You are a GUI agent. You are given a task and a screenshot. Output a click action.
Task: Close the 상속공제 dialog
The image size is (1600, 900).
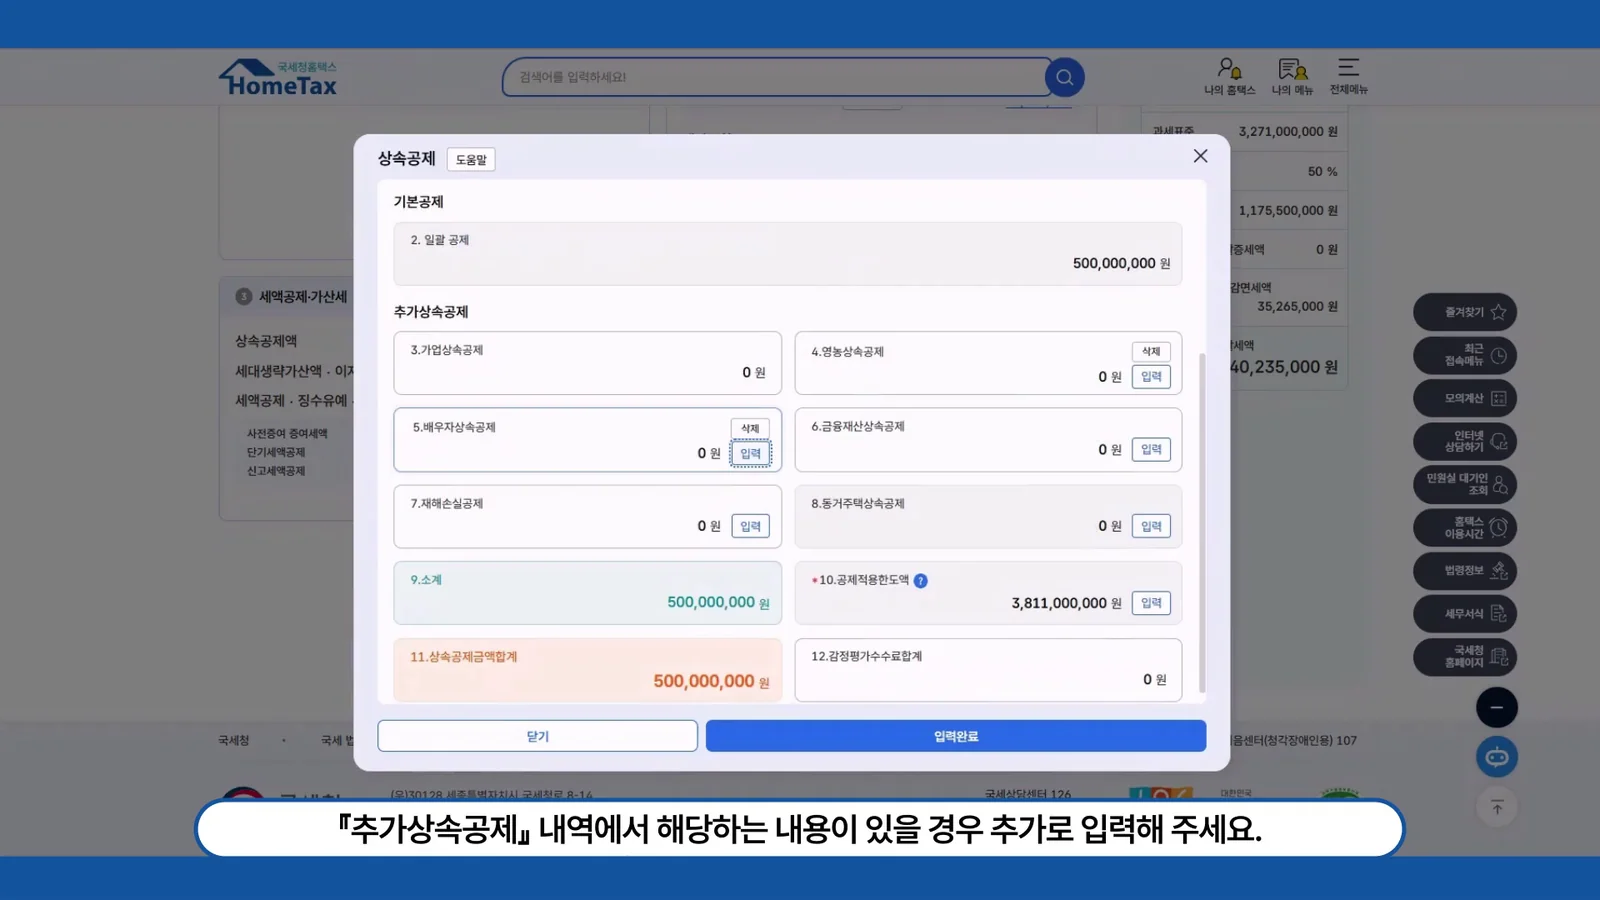1200,156
